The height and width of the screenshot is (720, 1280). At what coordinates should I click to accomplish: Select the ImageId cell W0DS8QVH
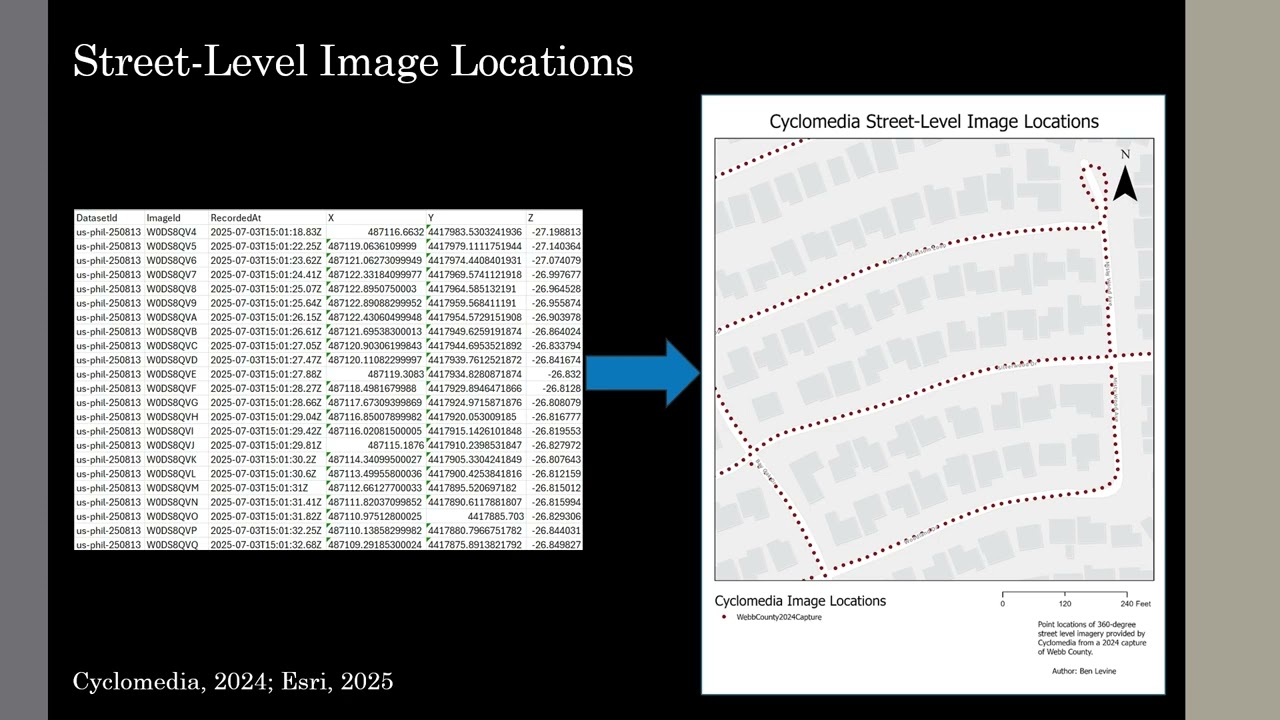pos(171,416)
